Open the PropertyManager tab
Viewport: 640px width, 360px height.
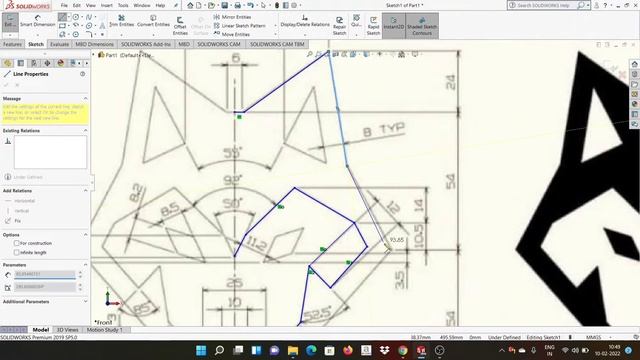(x=21, y=63)
